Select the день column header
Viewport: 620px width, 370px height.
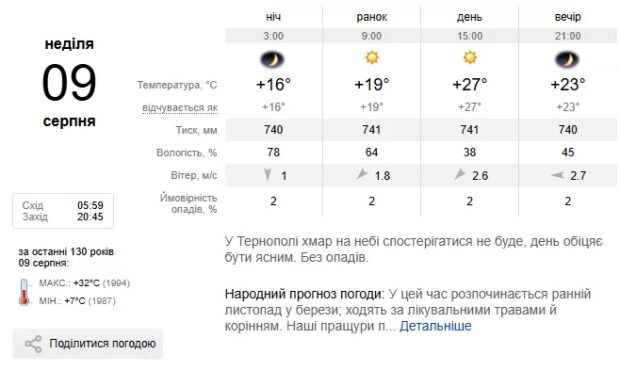point(470,17)
